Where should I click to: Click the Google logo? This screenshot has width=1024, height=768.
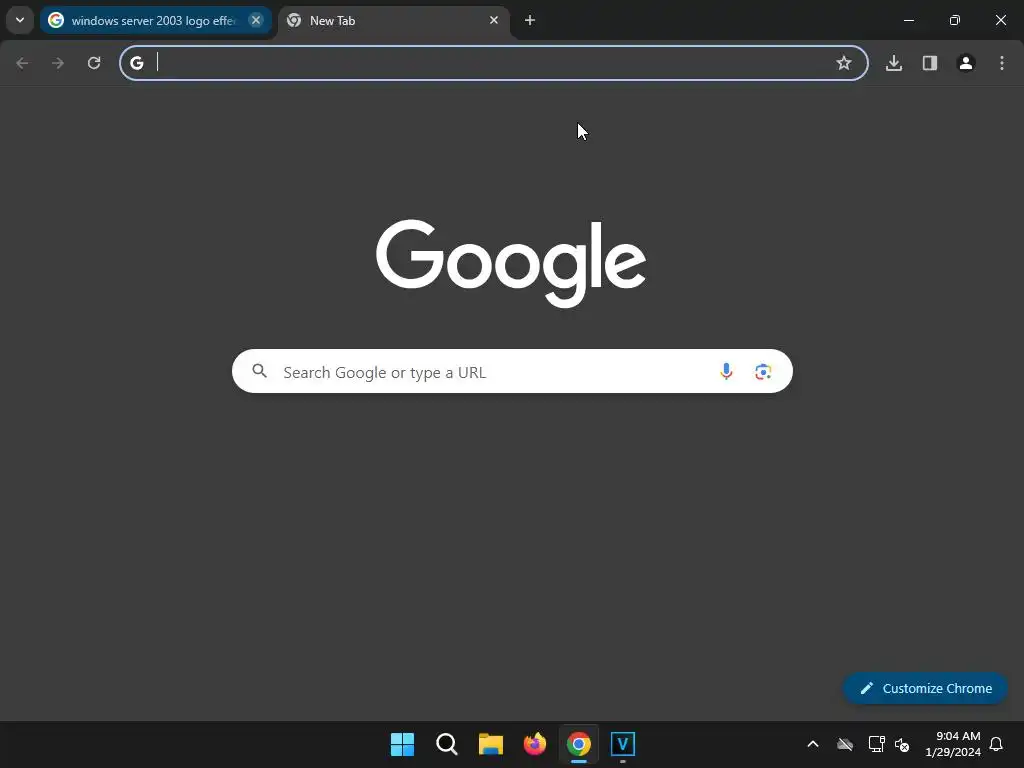511,263
